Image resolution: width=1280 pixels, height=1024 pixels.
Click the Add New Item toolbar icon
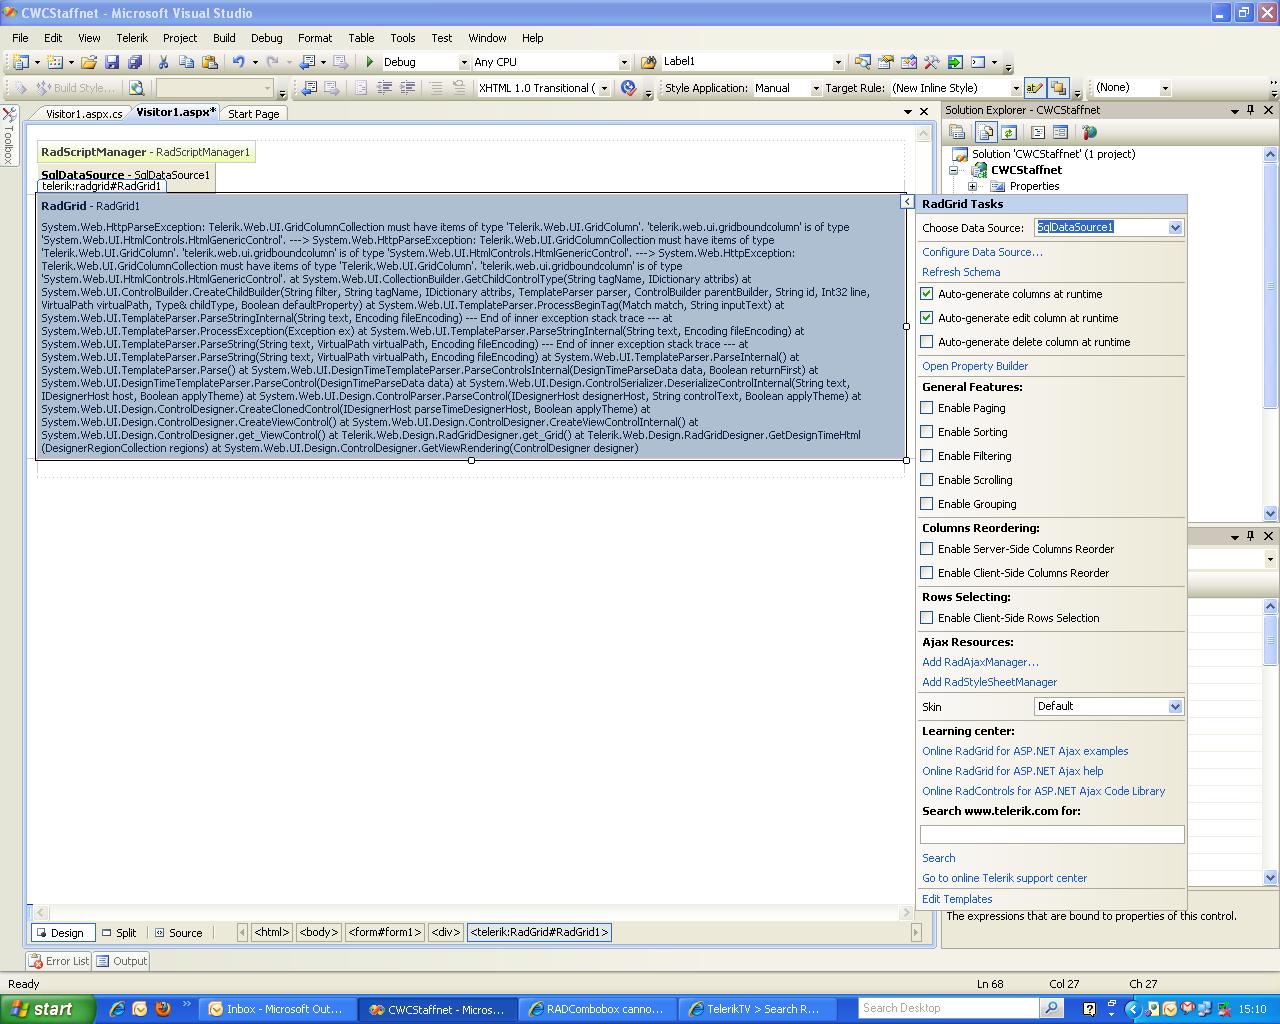[55, 62]
